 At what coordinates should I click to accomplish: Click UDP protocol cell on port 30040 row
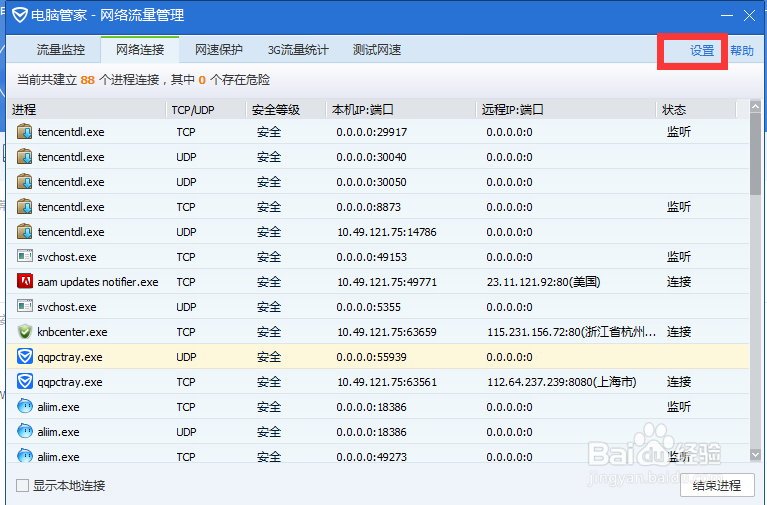(x=186, y=157)
